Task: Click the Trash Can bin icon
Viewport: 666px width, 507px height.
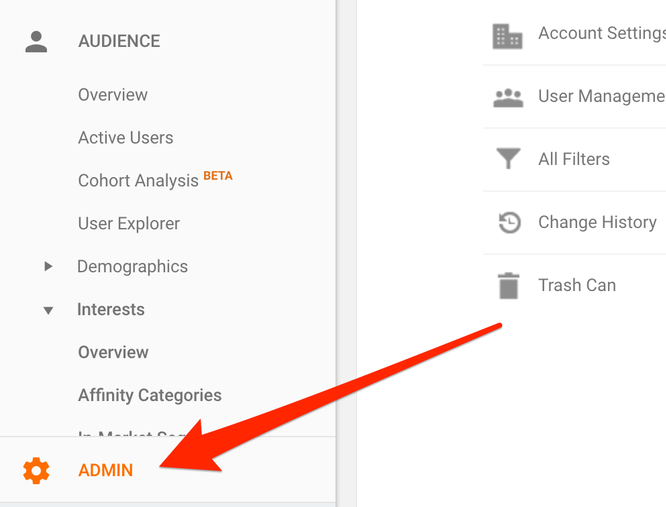Action: point(508,286)
